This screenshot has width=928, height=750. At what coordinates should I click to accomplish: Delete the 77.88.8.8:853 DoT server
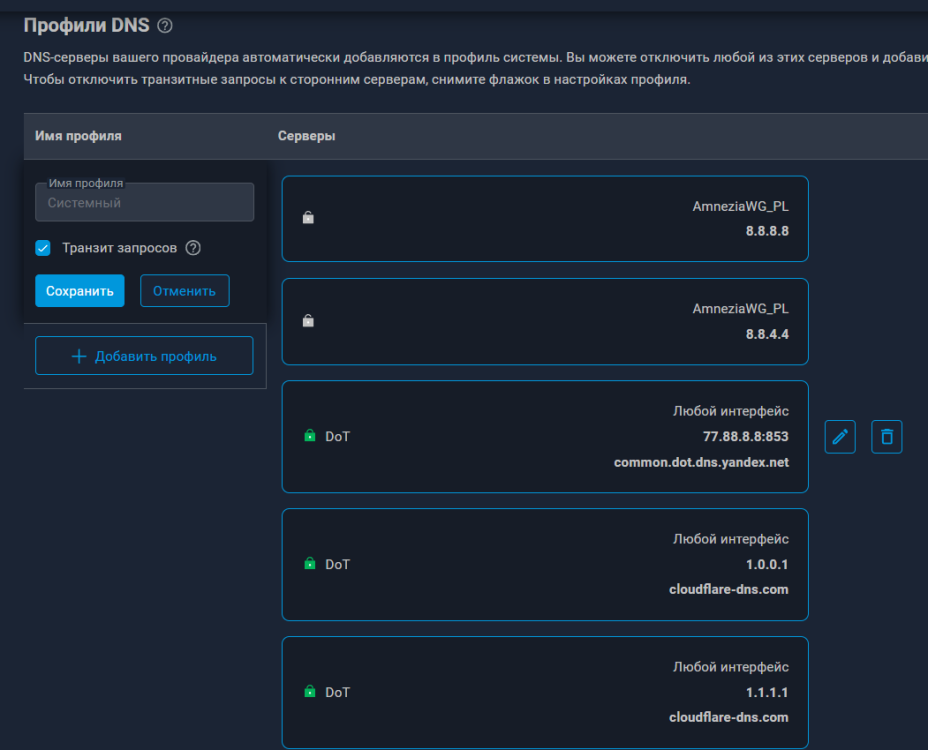coord(886,437)
